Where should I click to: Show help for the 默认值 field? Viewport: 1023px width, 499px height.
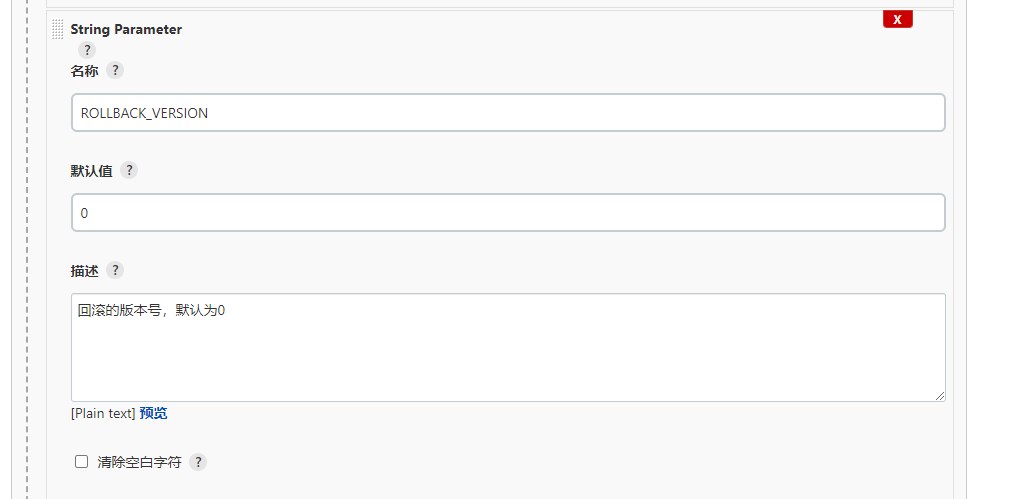(129, 170)
